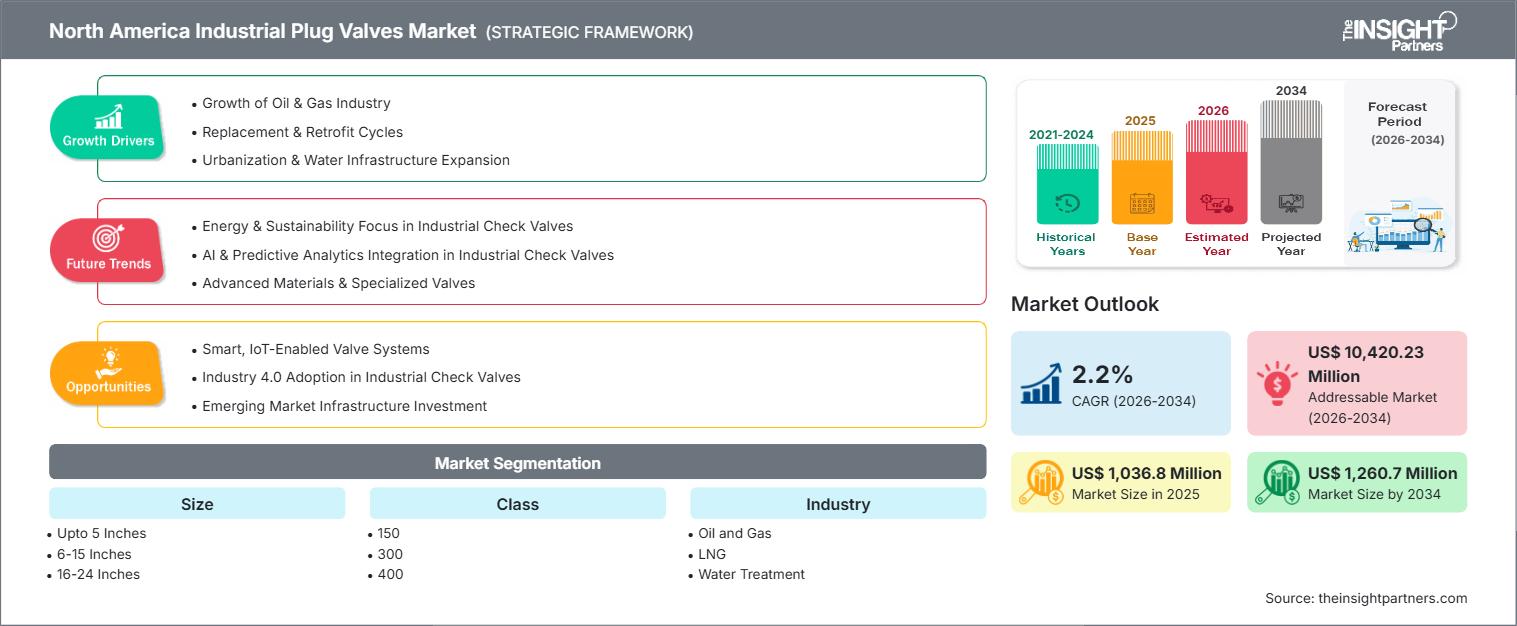Click the CAGR bar chart arrow icon
The image size is (1517, 626).
(1041, 383)
